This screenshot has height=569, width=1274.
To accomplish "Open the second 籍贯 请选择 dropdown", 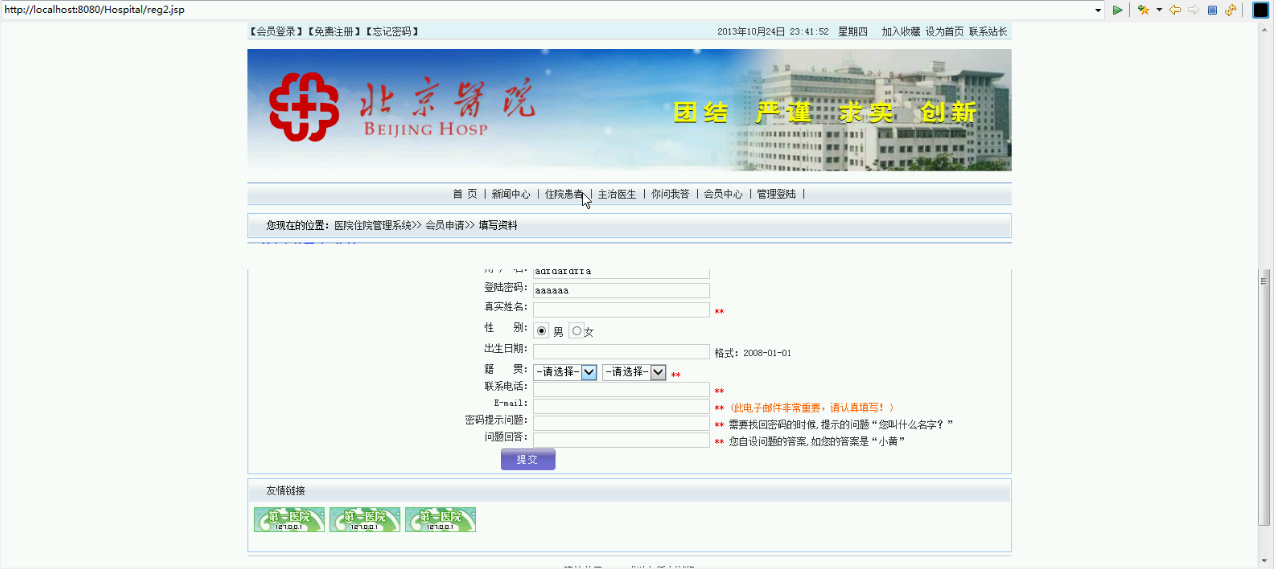I will coord(634,372).
